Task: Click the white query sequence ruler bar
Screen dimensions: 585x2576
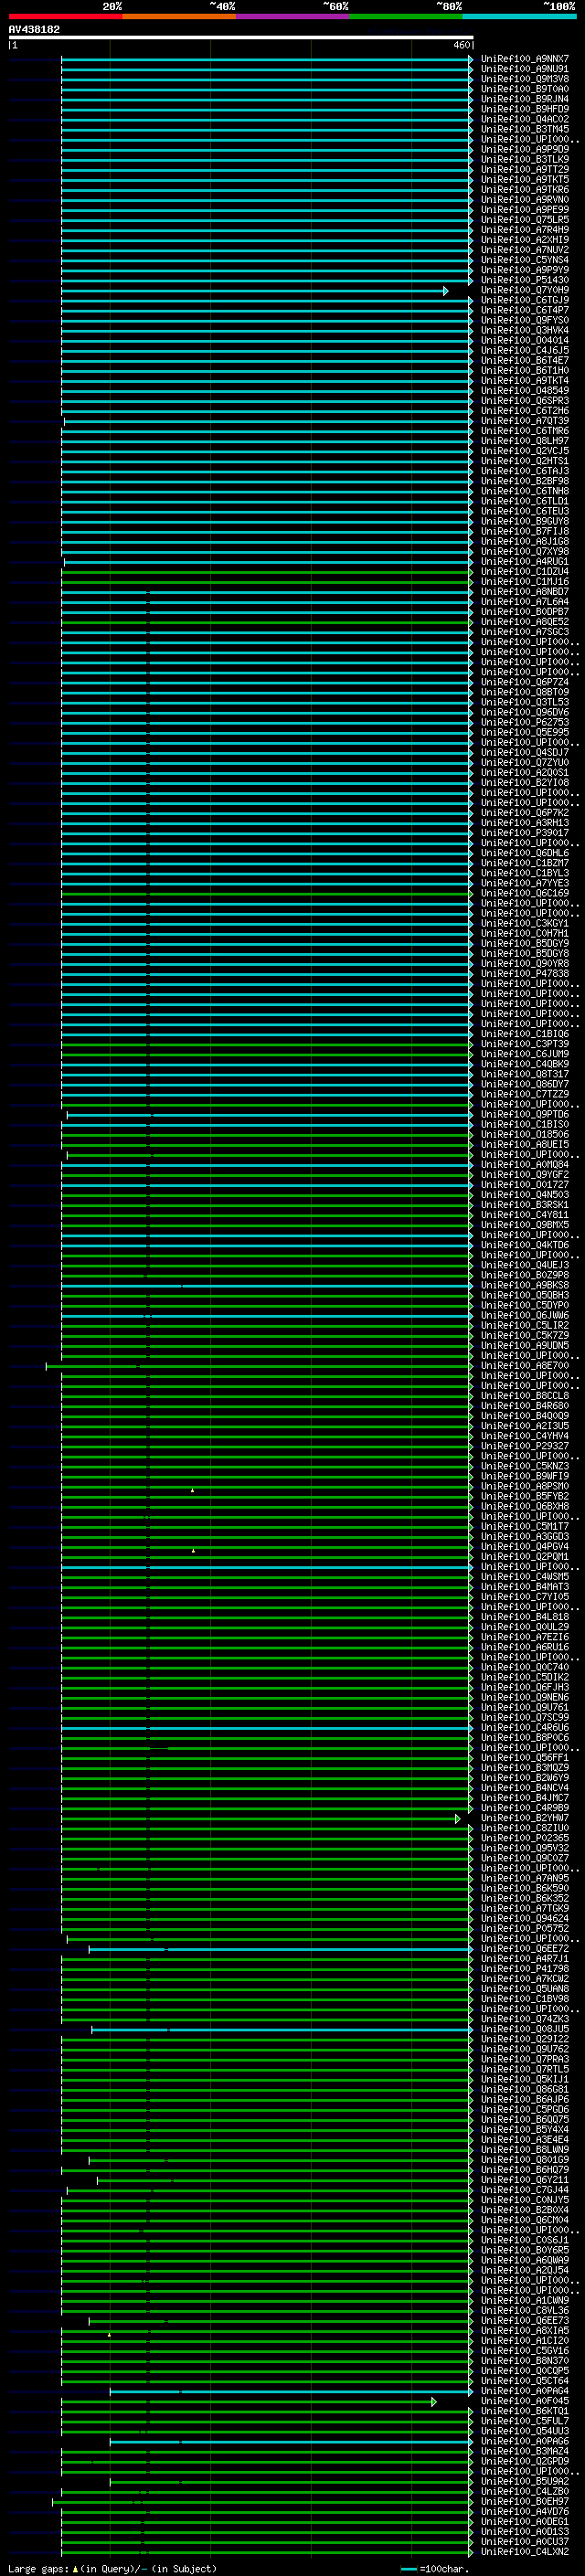Action: click(240, 37)
